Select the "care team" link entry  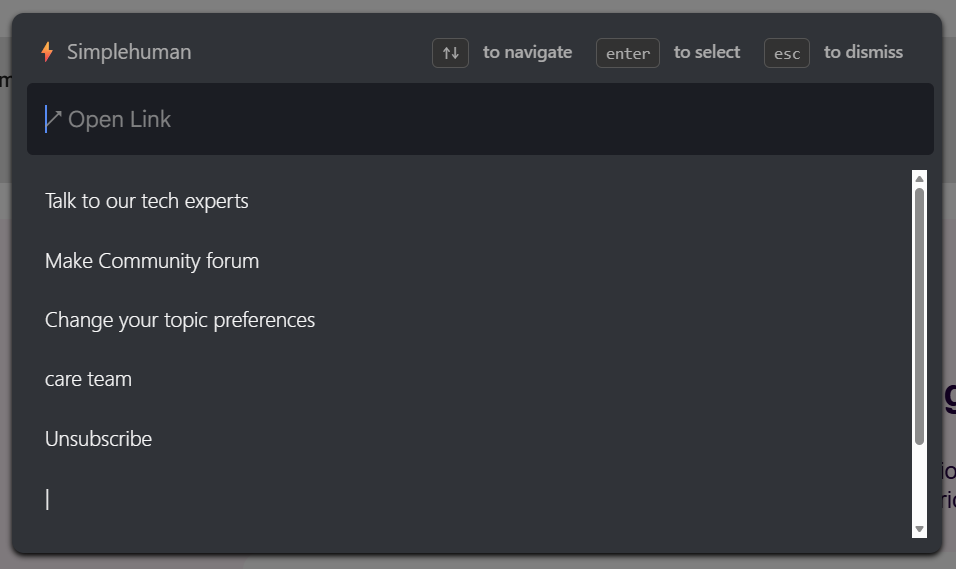coord(88,379)
